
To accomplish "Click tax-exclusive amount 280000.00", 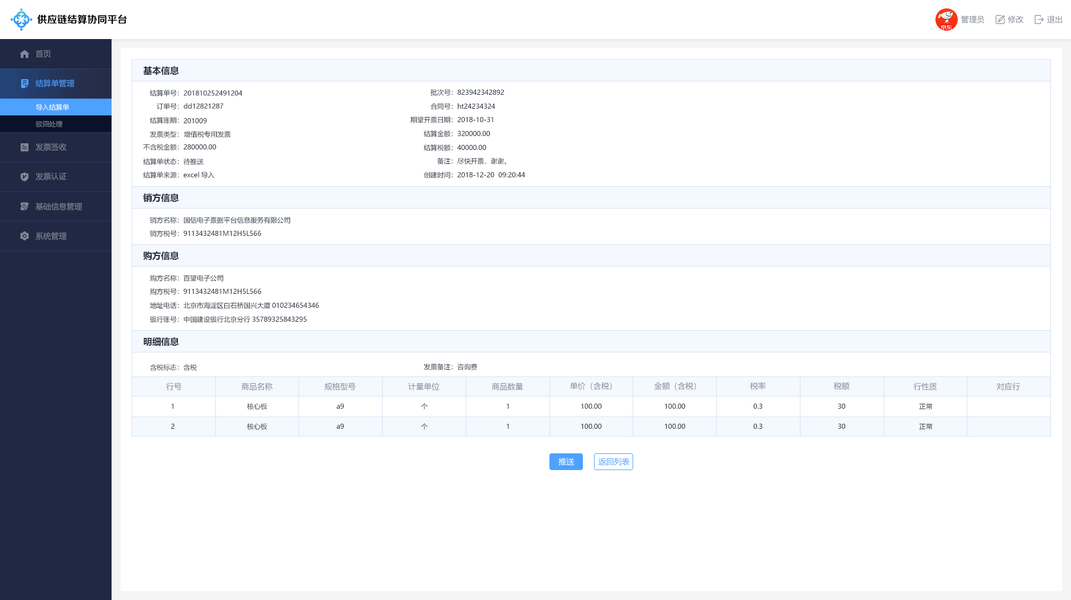I will 199,147.
